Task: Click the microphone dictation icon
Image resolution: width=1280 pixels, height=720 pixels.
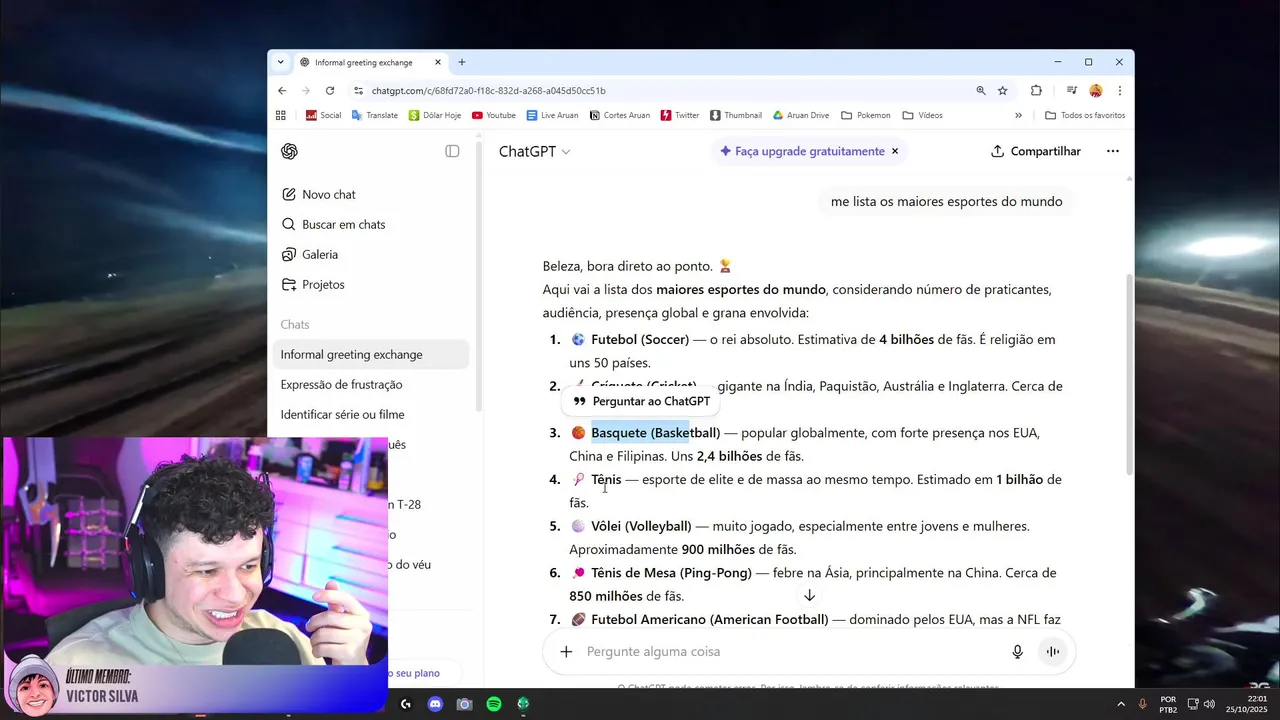Action: 1017,651
